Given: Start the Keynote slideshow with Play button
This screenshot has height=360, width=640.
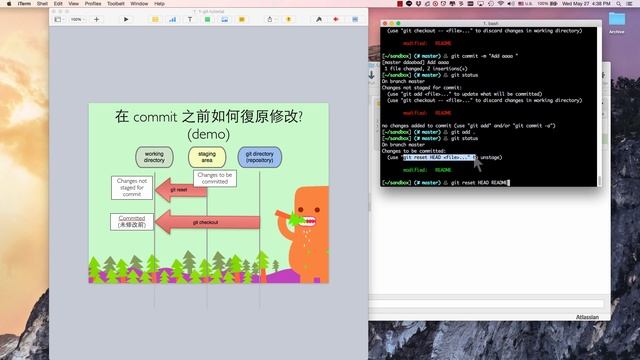Looking at the screenshot, I should tap(126, 20).
